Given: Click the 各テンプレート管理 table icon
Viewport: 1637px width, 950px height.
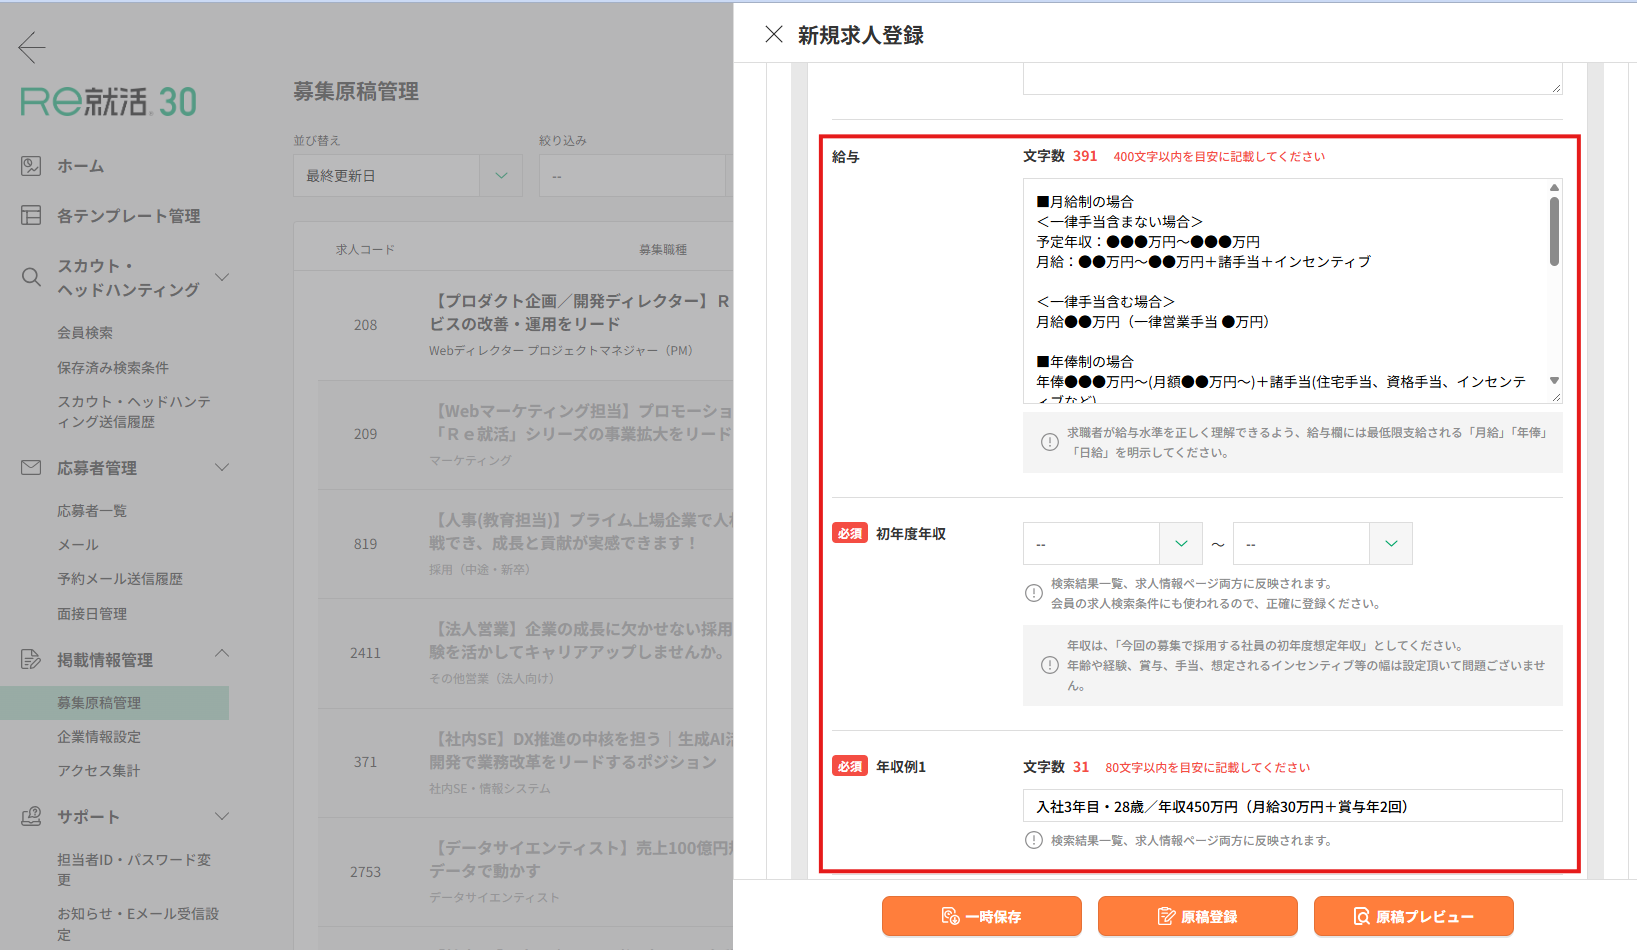Looking at the screenshot, I should [32, 215].
